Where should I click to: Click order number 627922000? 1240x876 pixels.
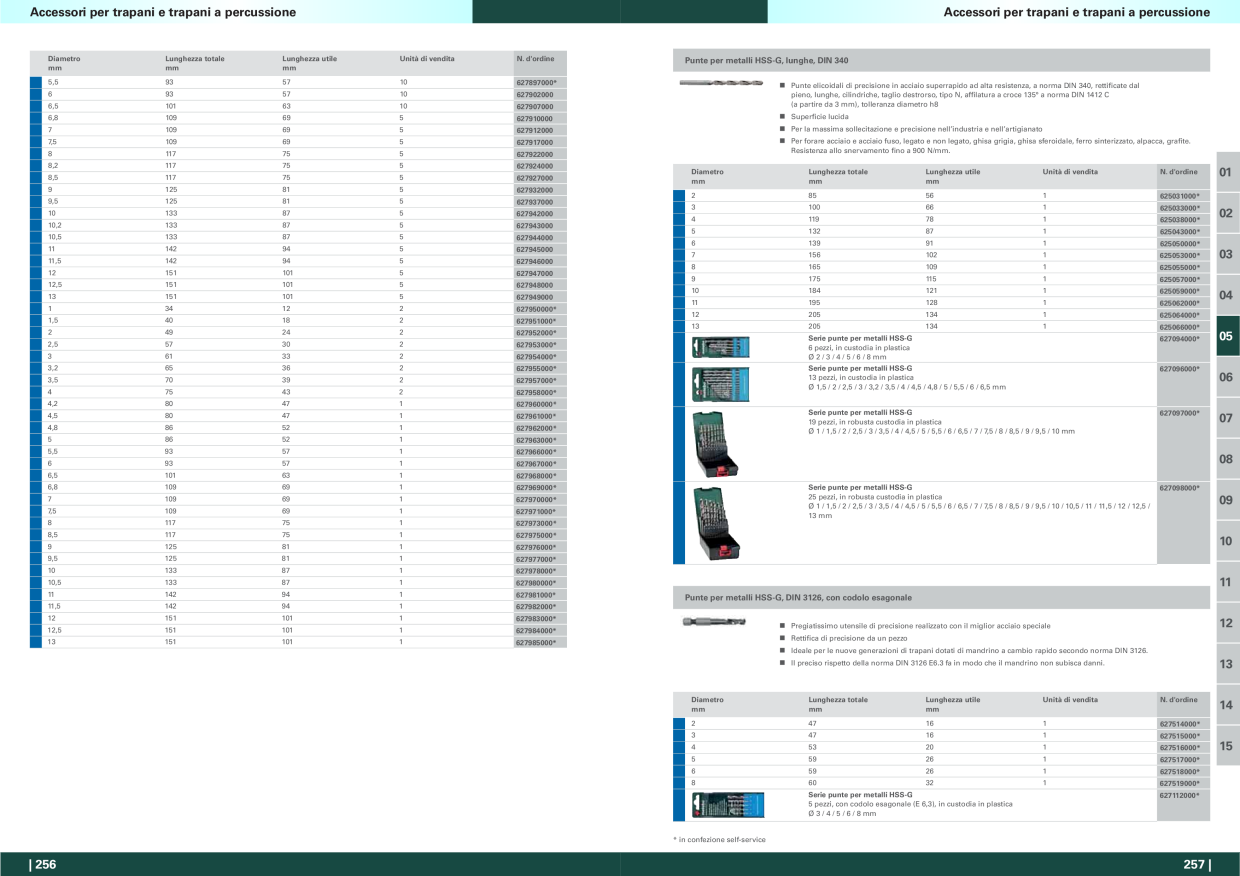[x=535, y=154]
